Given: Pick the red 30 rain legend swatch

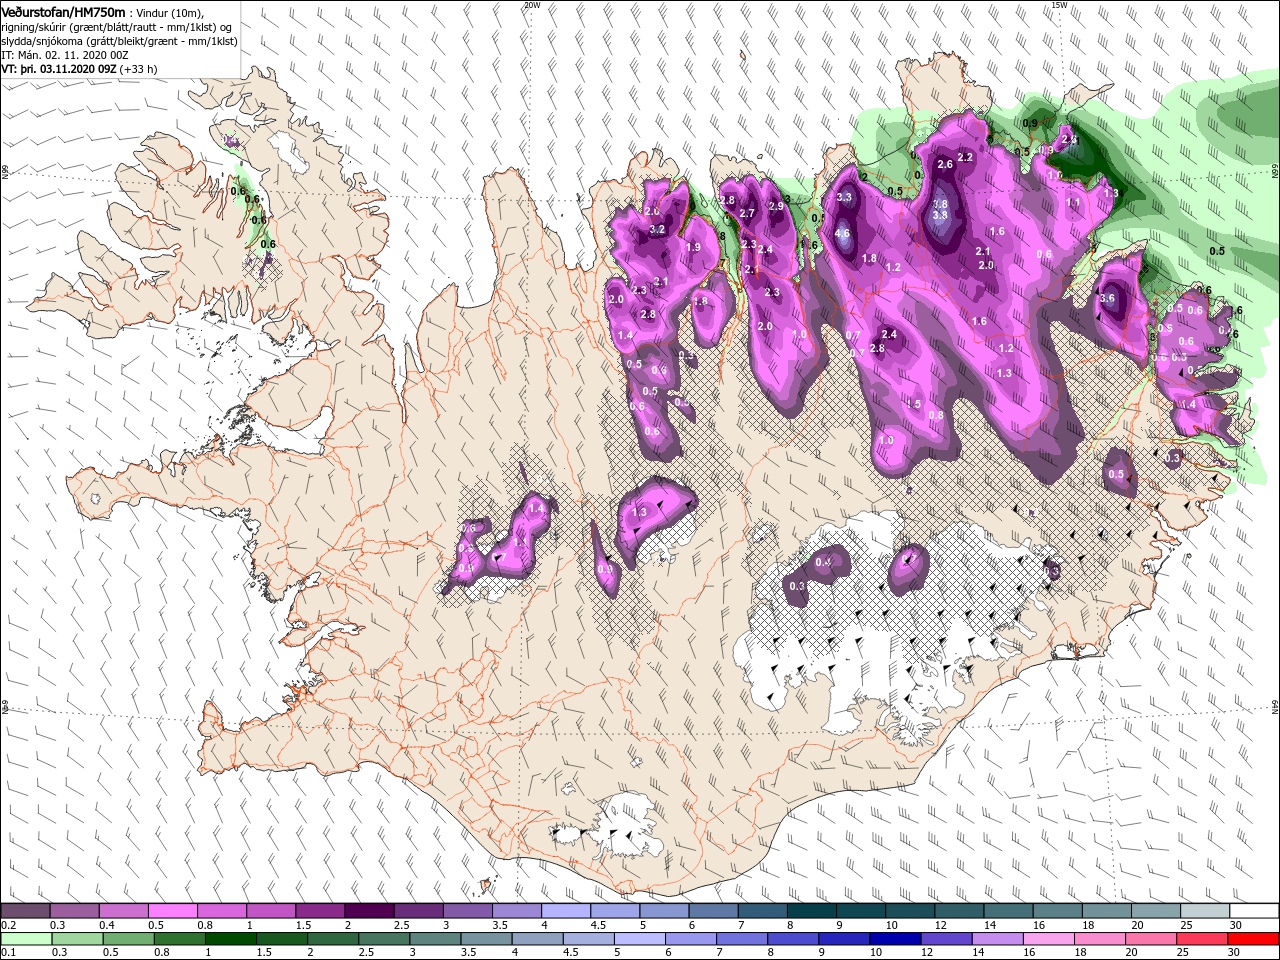Looking at the screenshot, I should pos(1254,939).
